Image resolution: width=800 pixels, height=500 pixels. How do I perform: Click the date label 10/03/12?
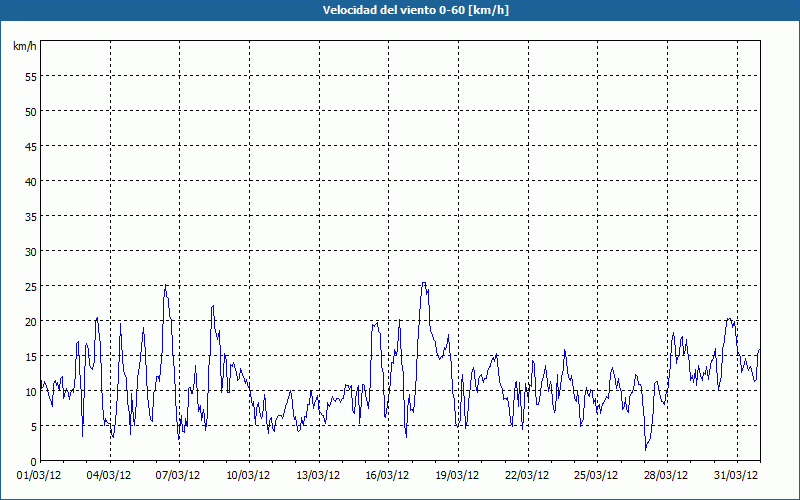pos(248,475)
